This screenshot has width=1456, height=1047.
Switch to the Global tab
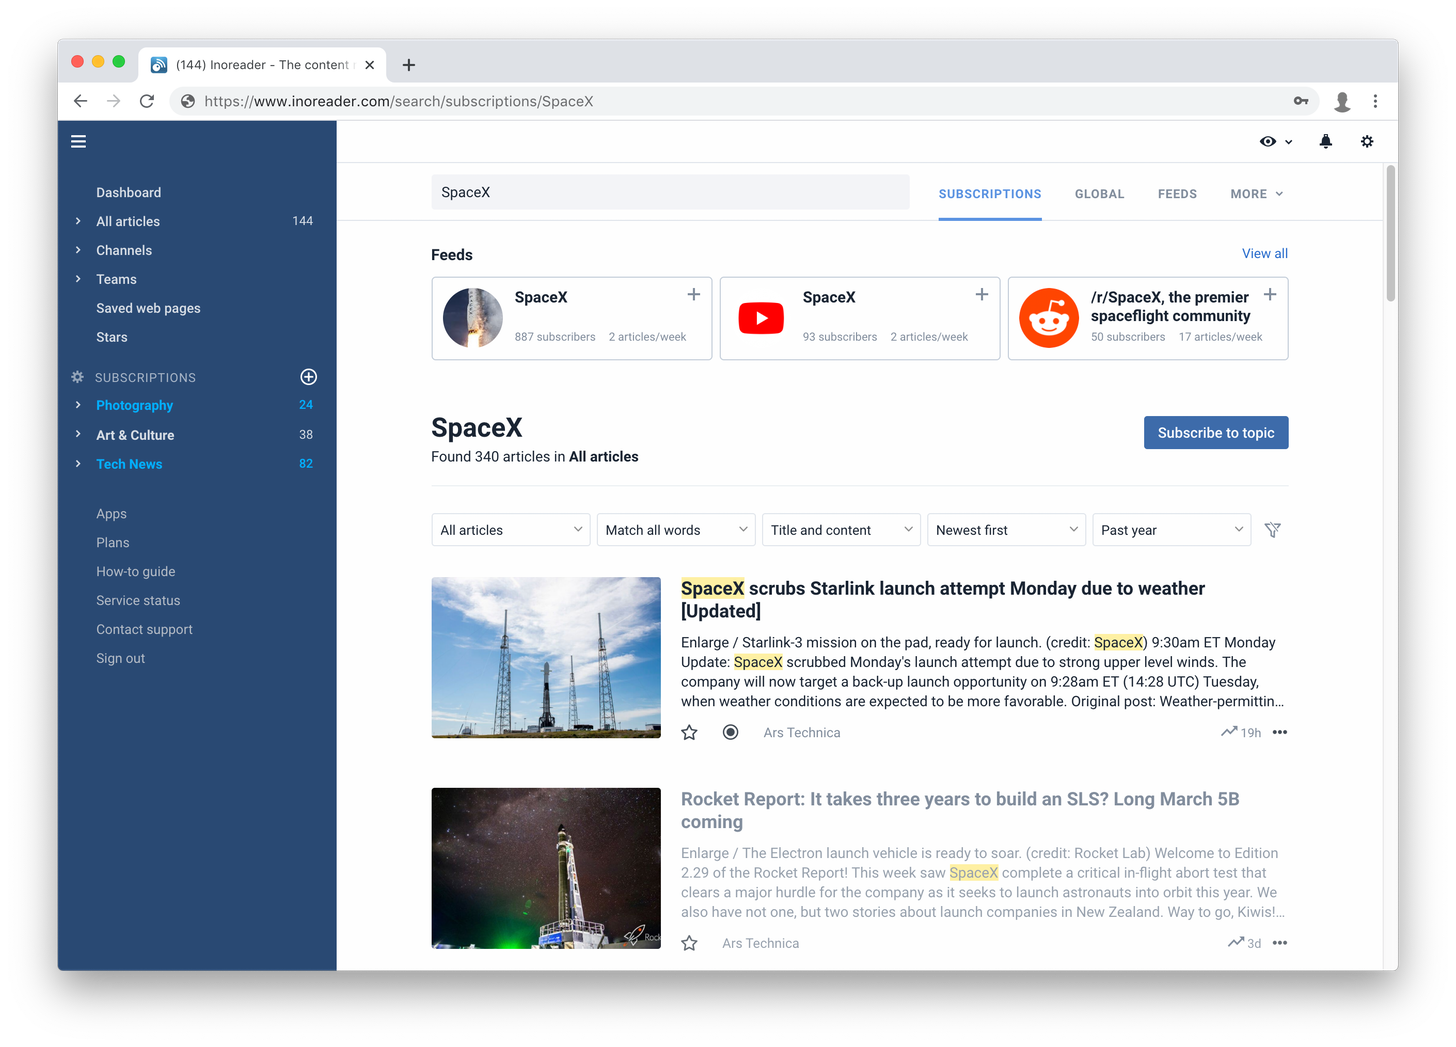pyautogui.click(x=1100, y=194)
